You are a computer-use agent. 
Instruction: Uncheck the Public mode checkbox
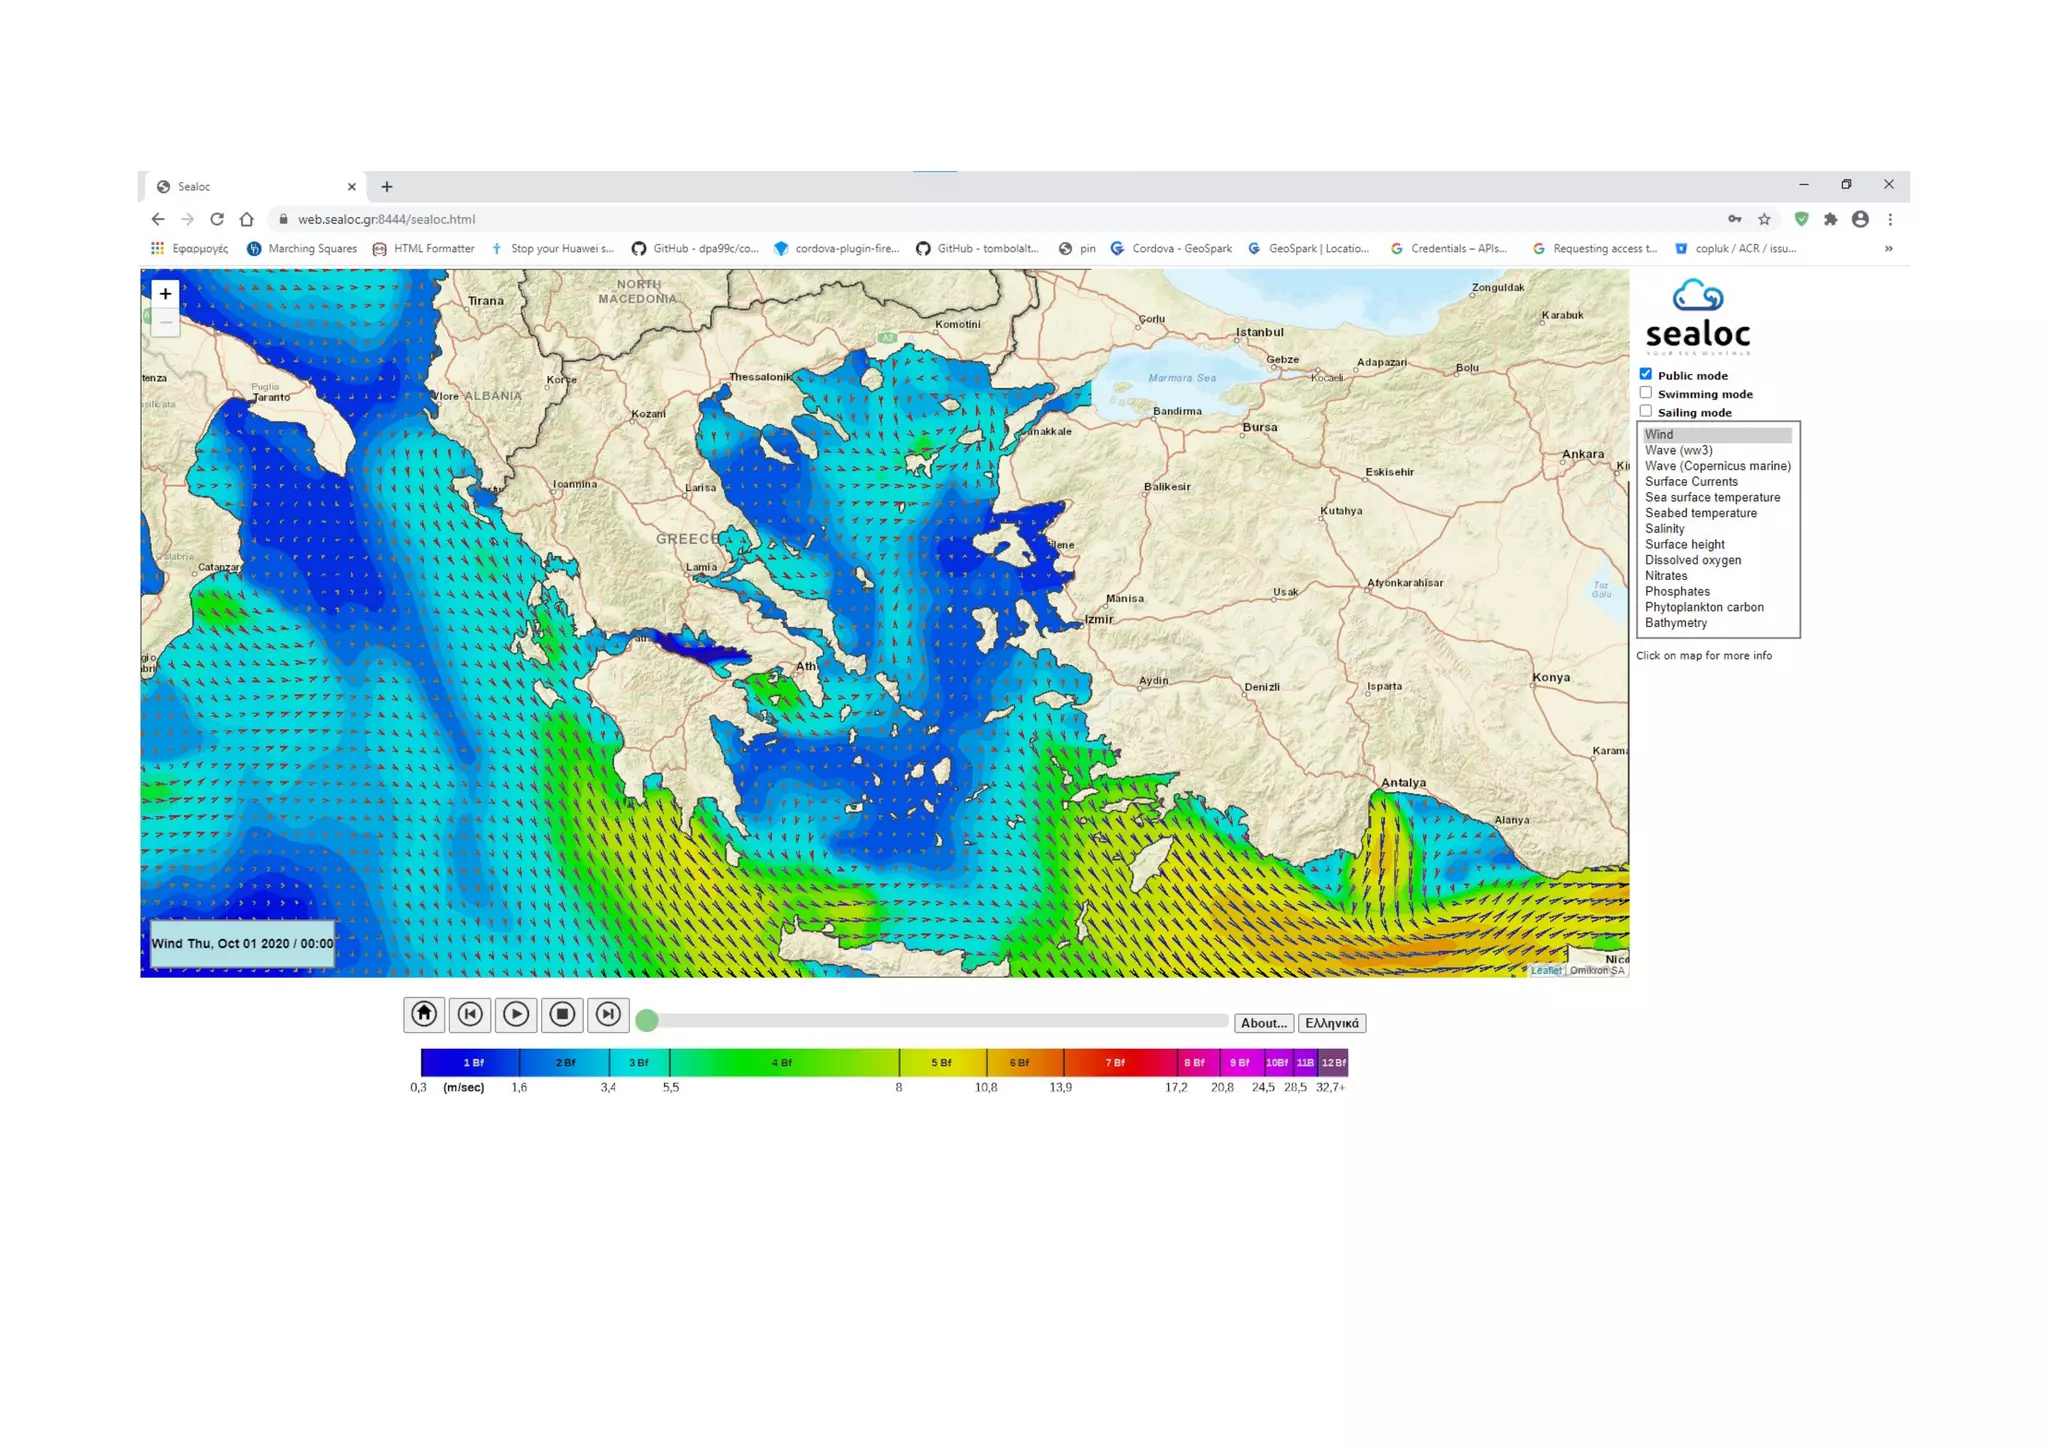click(1646, 374)
